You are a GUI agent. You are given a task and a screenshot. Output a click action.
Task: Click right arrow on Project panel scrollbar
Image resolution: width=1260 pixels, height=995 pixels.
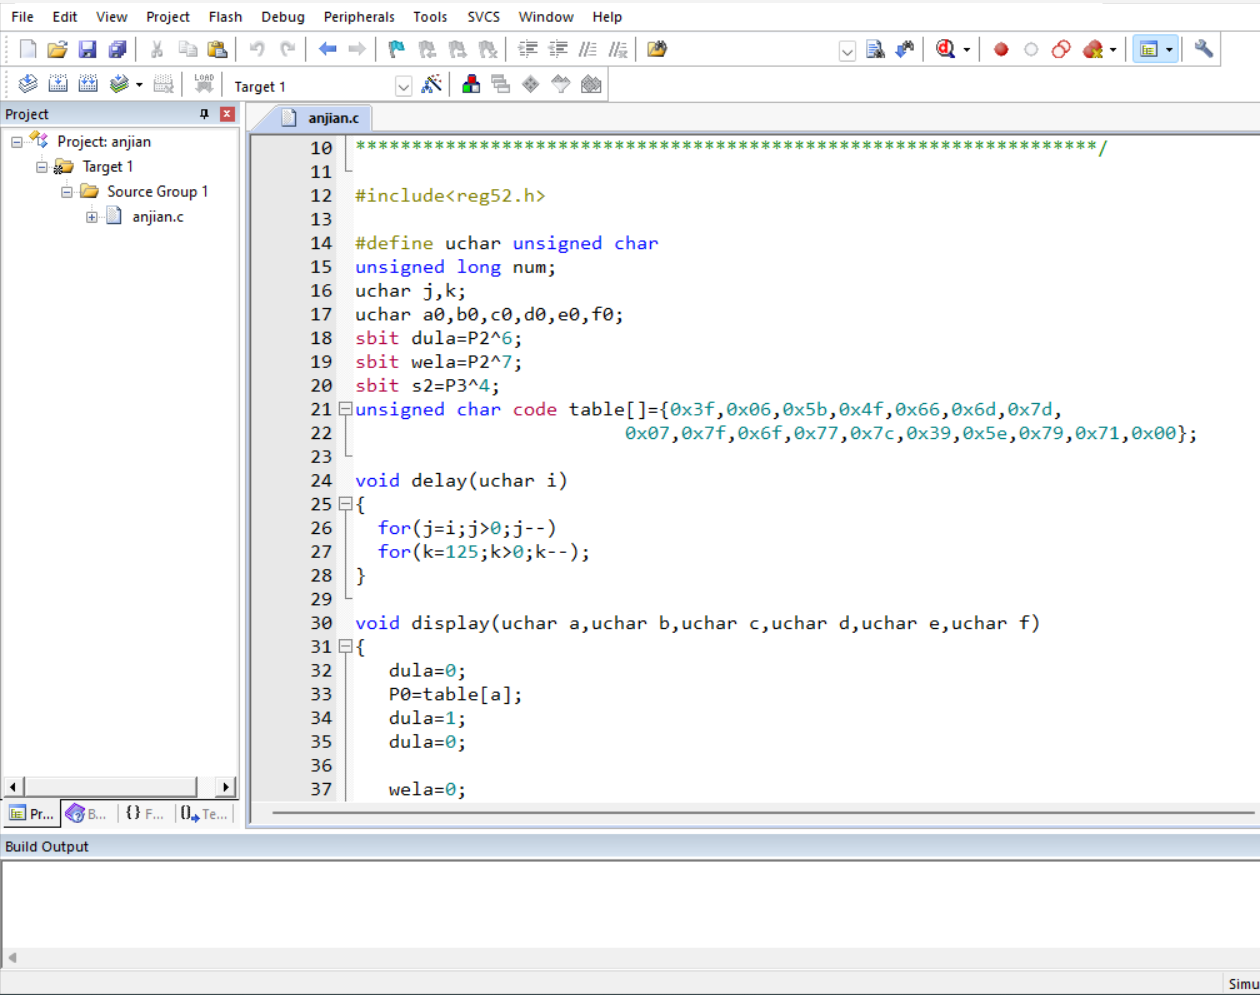click(x=226, y=787)
